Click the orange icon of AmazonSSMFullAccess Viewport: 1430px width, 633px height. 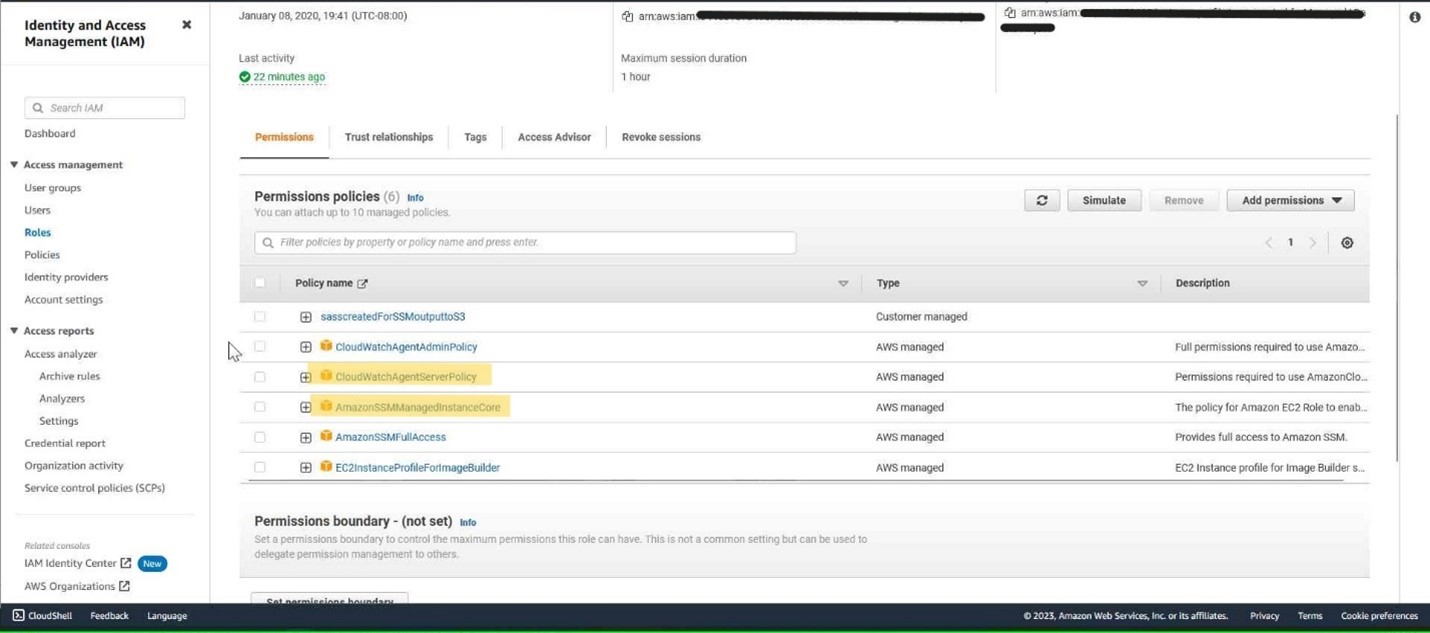coord(326,436)
